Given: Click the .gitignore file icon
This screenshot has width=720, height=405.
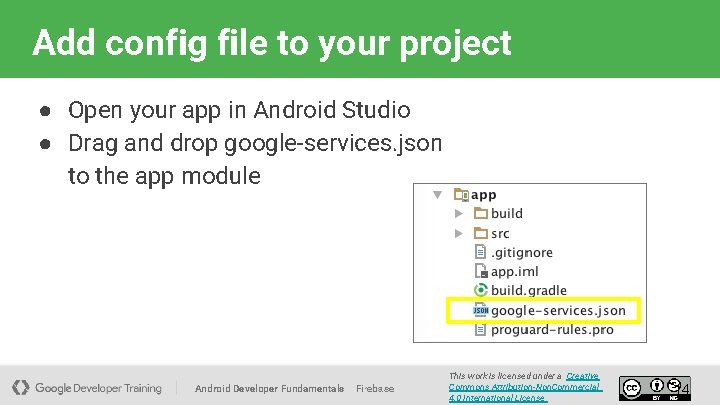Looking at the screenshot, I should tap(480, 252).
